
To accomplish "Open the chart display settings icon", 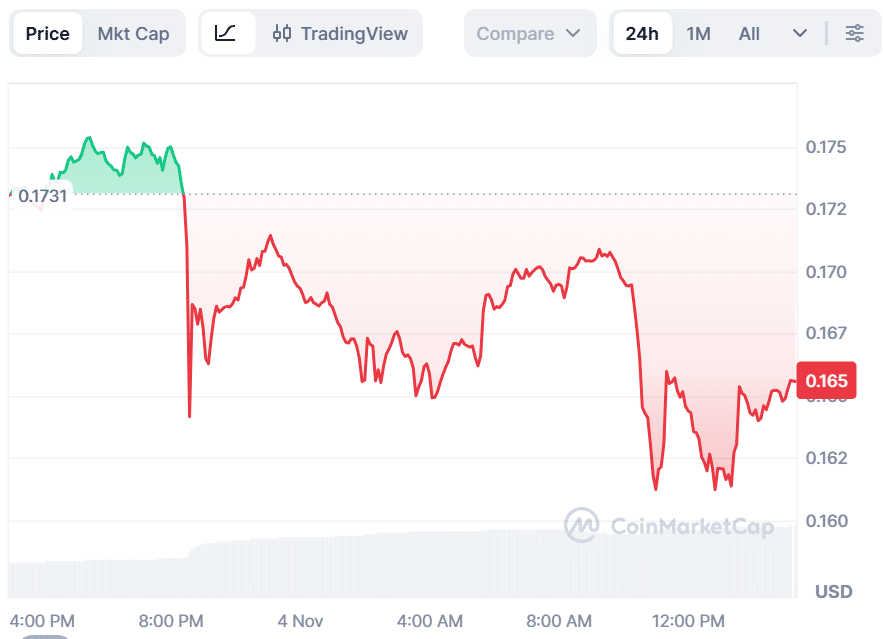I will click(855, 33).
